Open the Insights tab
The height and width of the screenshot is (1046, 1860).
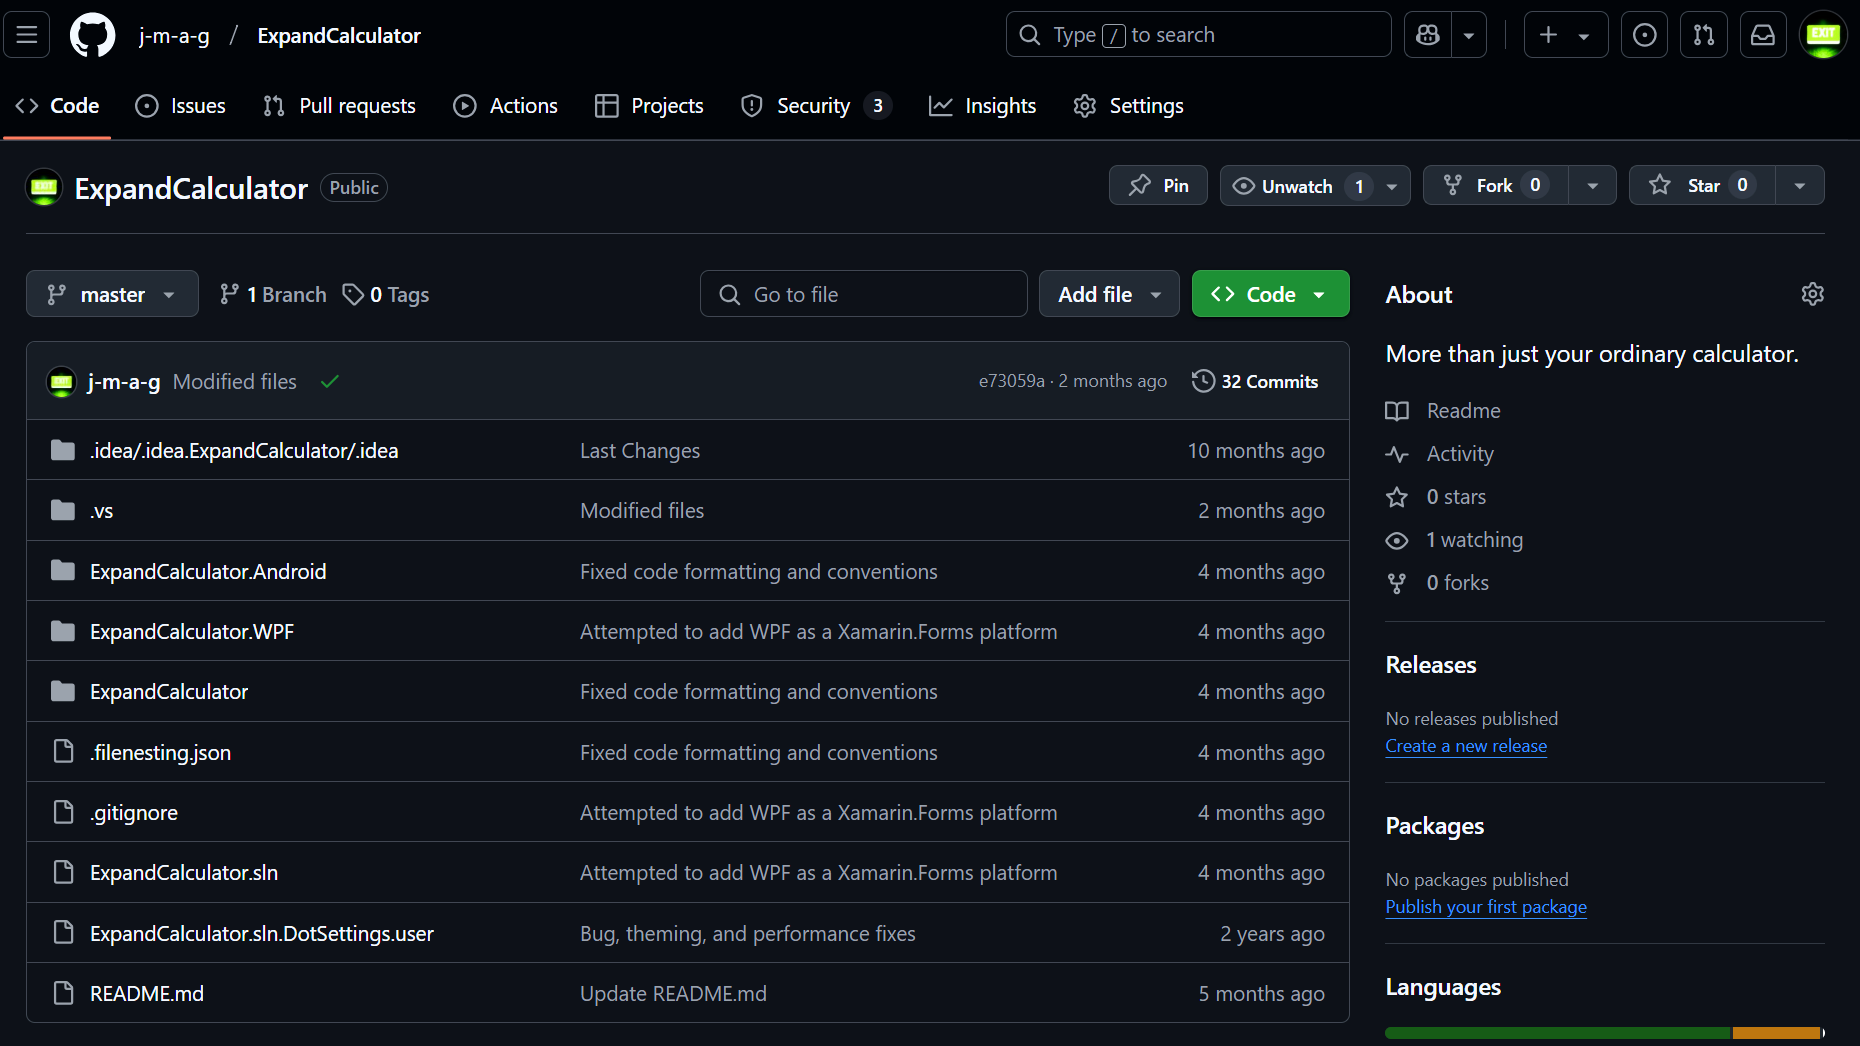982,106
